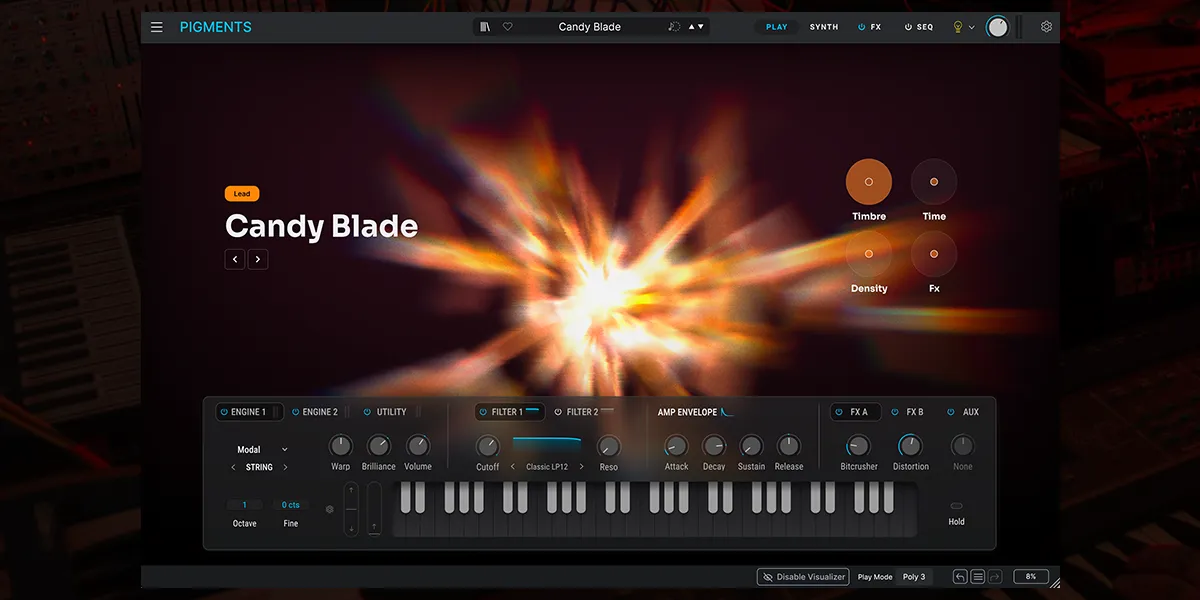Click the Octave value field
1200x600 pixels.
[x=244, y=505]
